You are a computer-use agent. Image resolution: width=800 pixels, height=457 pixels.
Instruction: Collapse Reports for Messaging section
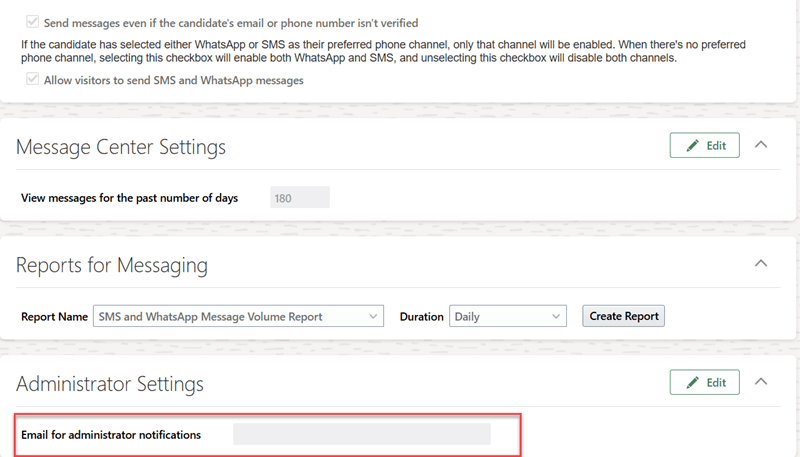[761, 263]
